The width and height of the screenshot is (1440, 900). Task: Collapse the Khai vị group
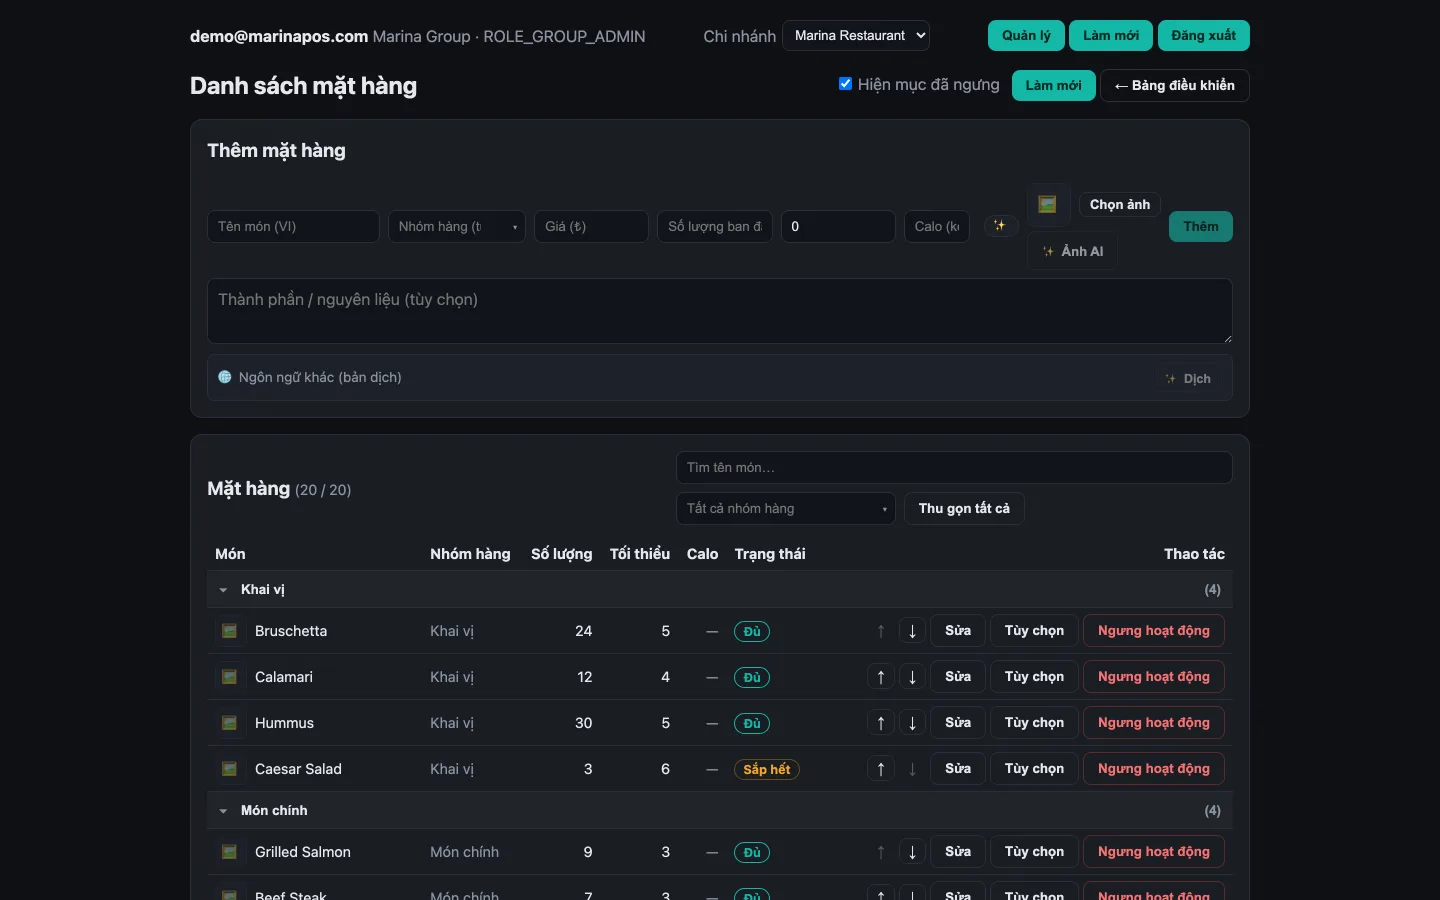click(x=223, y=590)
